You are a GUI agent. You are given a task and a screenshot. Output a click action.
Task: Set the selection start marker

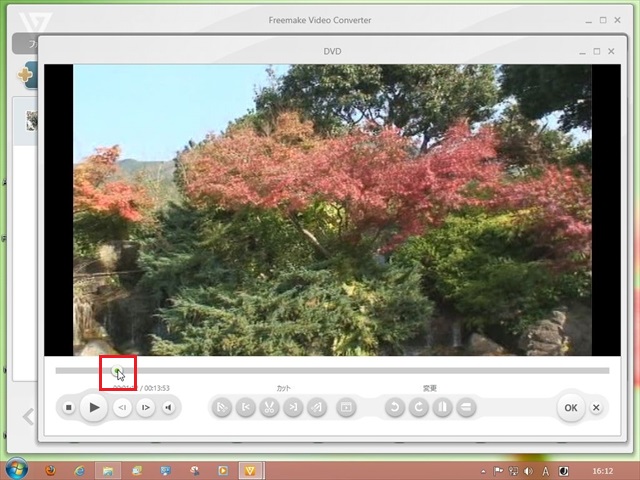[245, 407]
